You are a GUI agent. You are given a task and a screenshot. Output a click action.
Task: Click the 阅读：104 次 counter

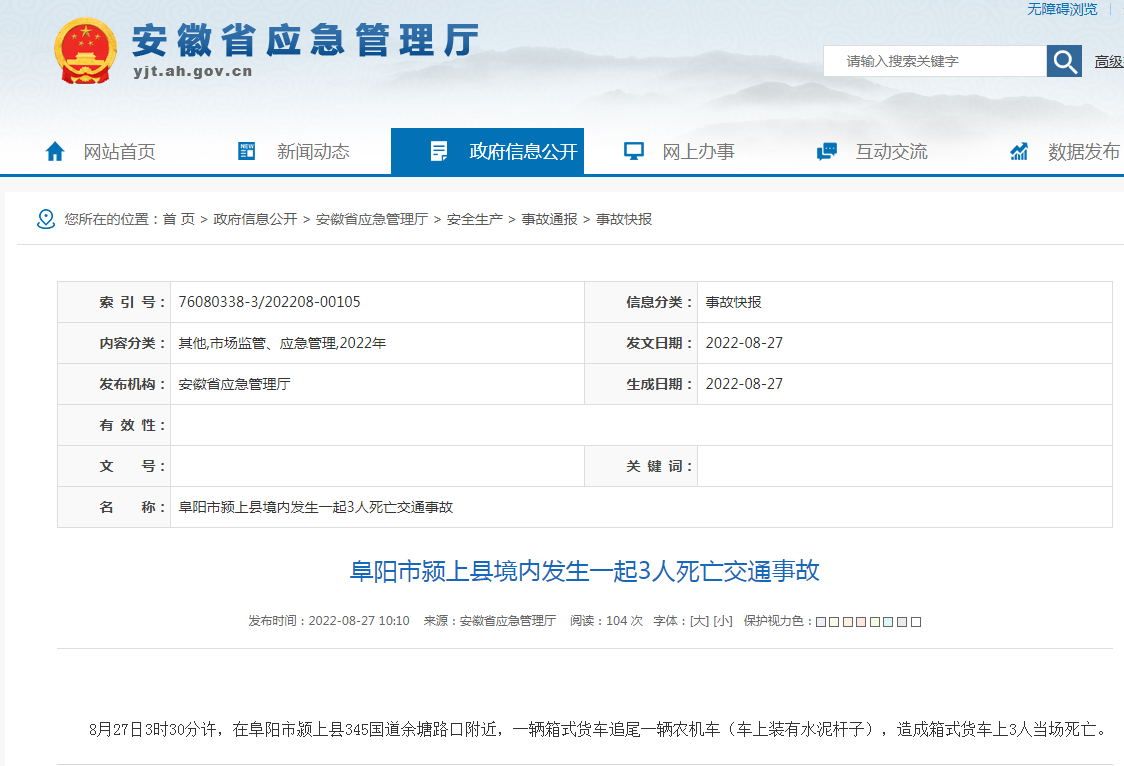point(606,621)
